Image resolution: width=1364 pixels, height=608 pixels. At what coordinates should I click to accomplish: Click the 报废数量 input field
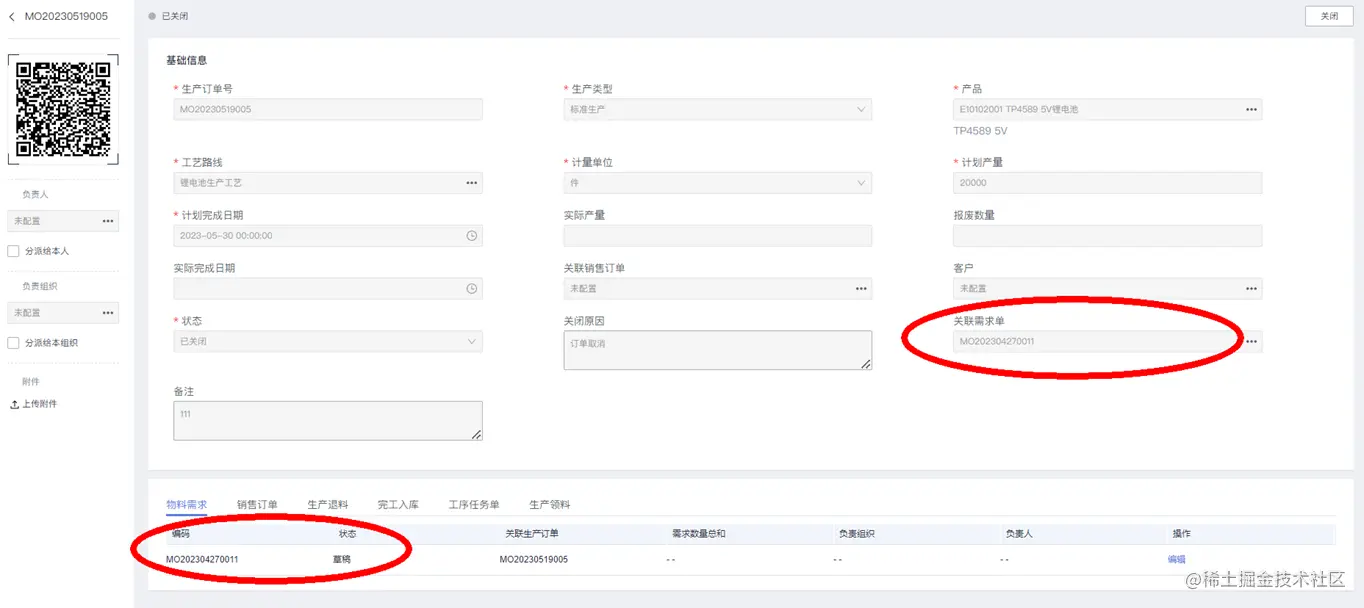(1107, 236)
